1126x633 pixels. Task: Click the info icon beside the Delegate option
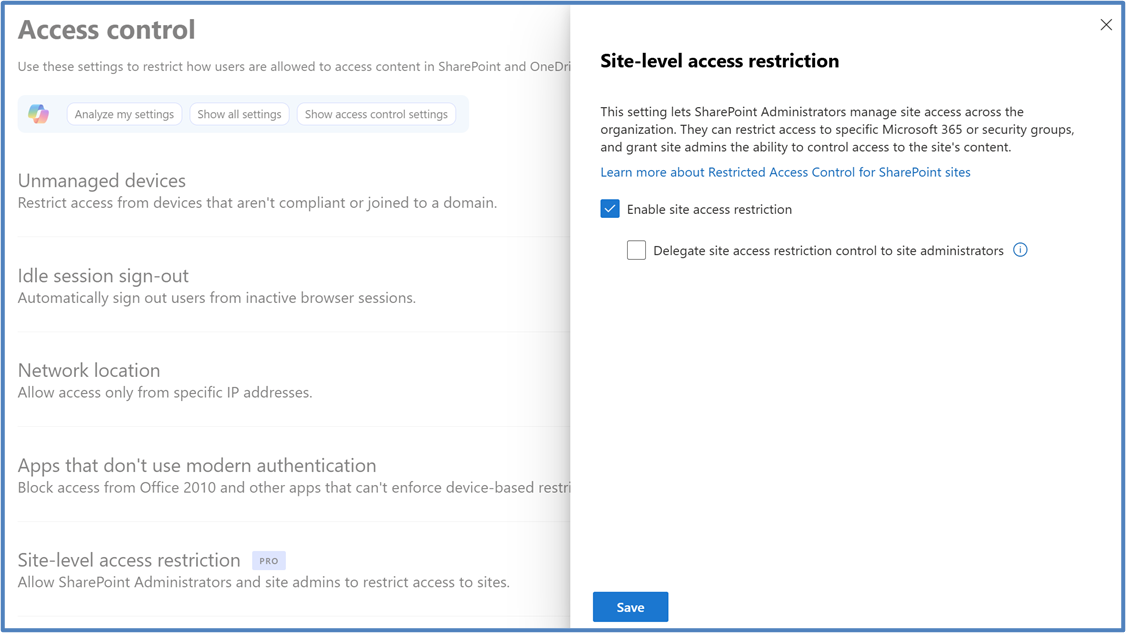tap(1020, 250)
